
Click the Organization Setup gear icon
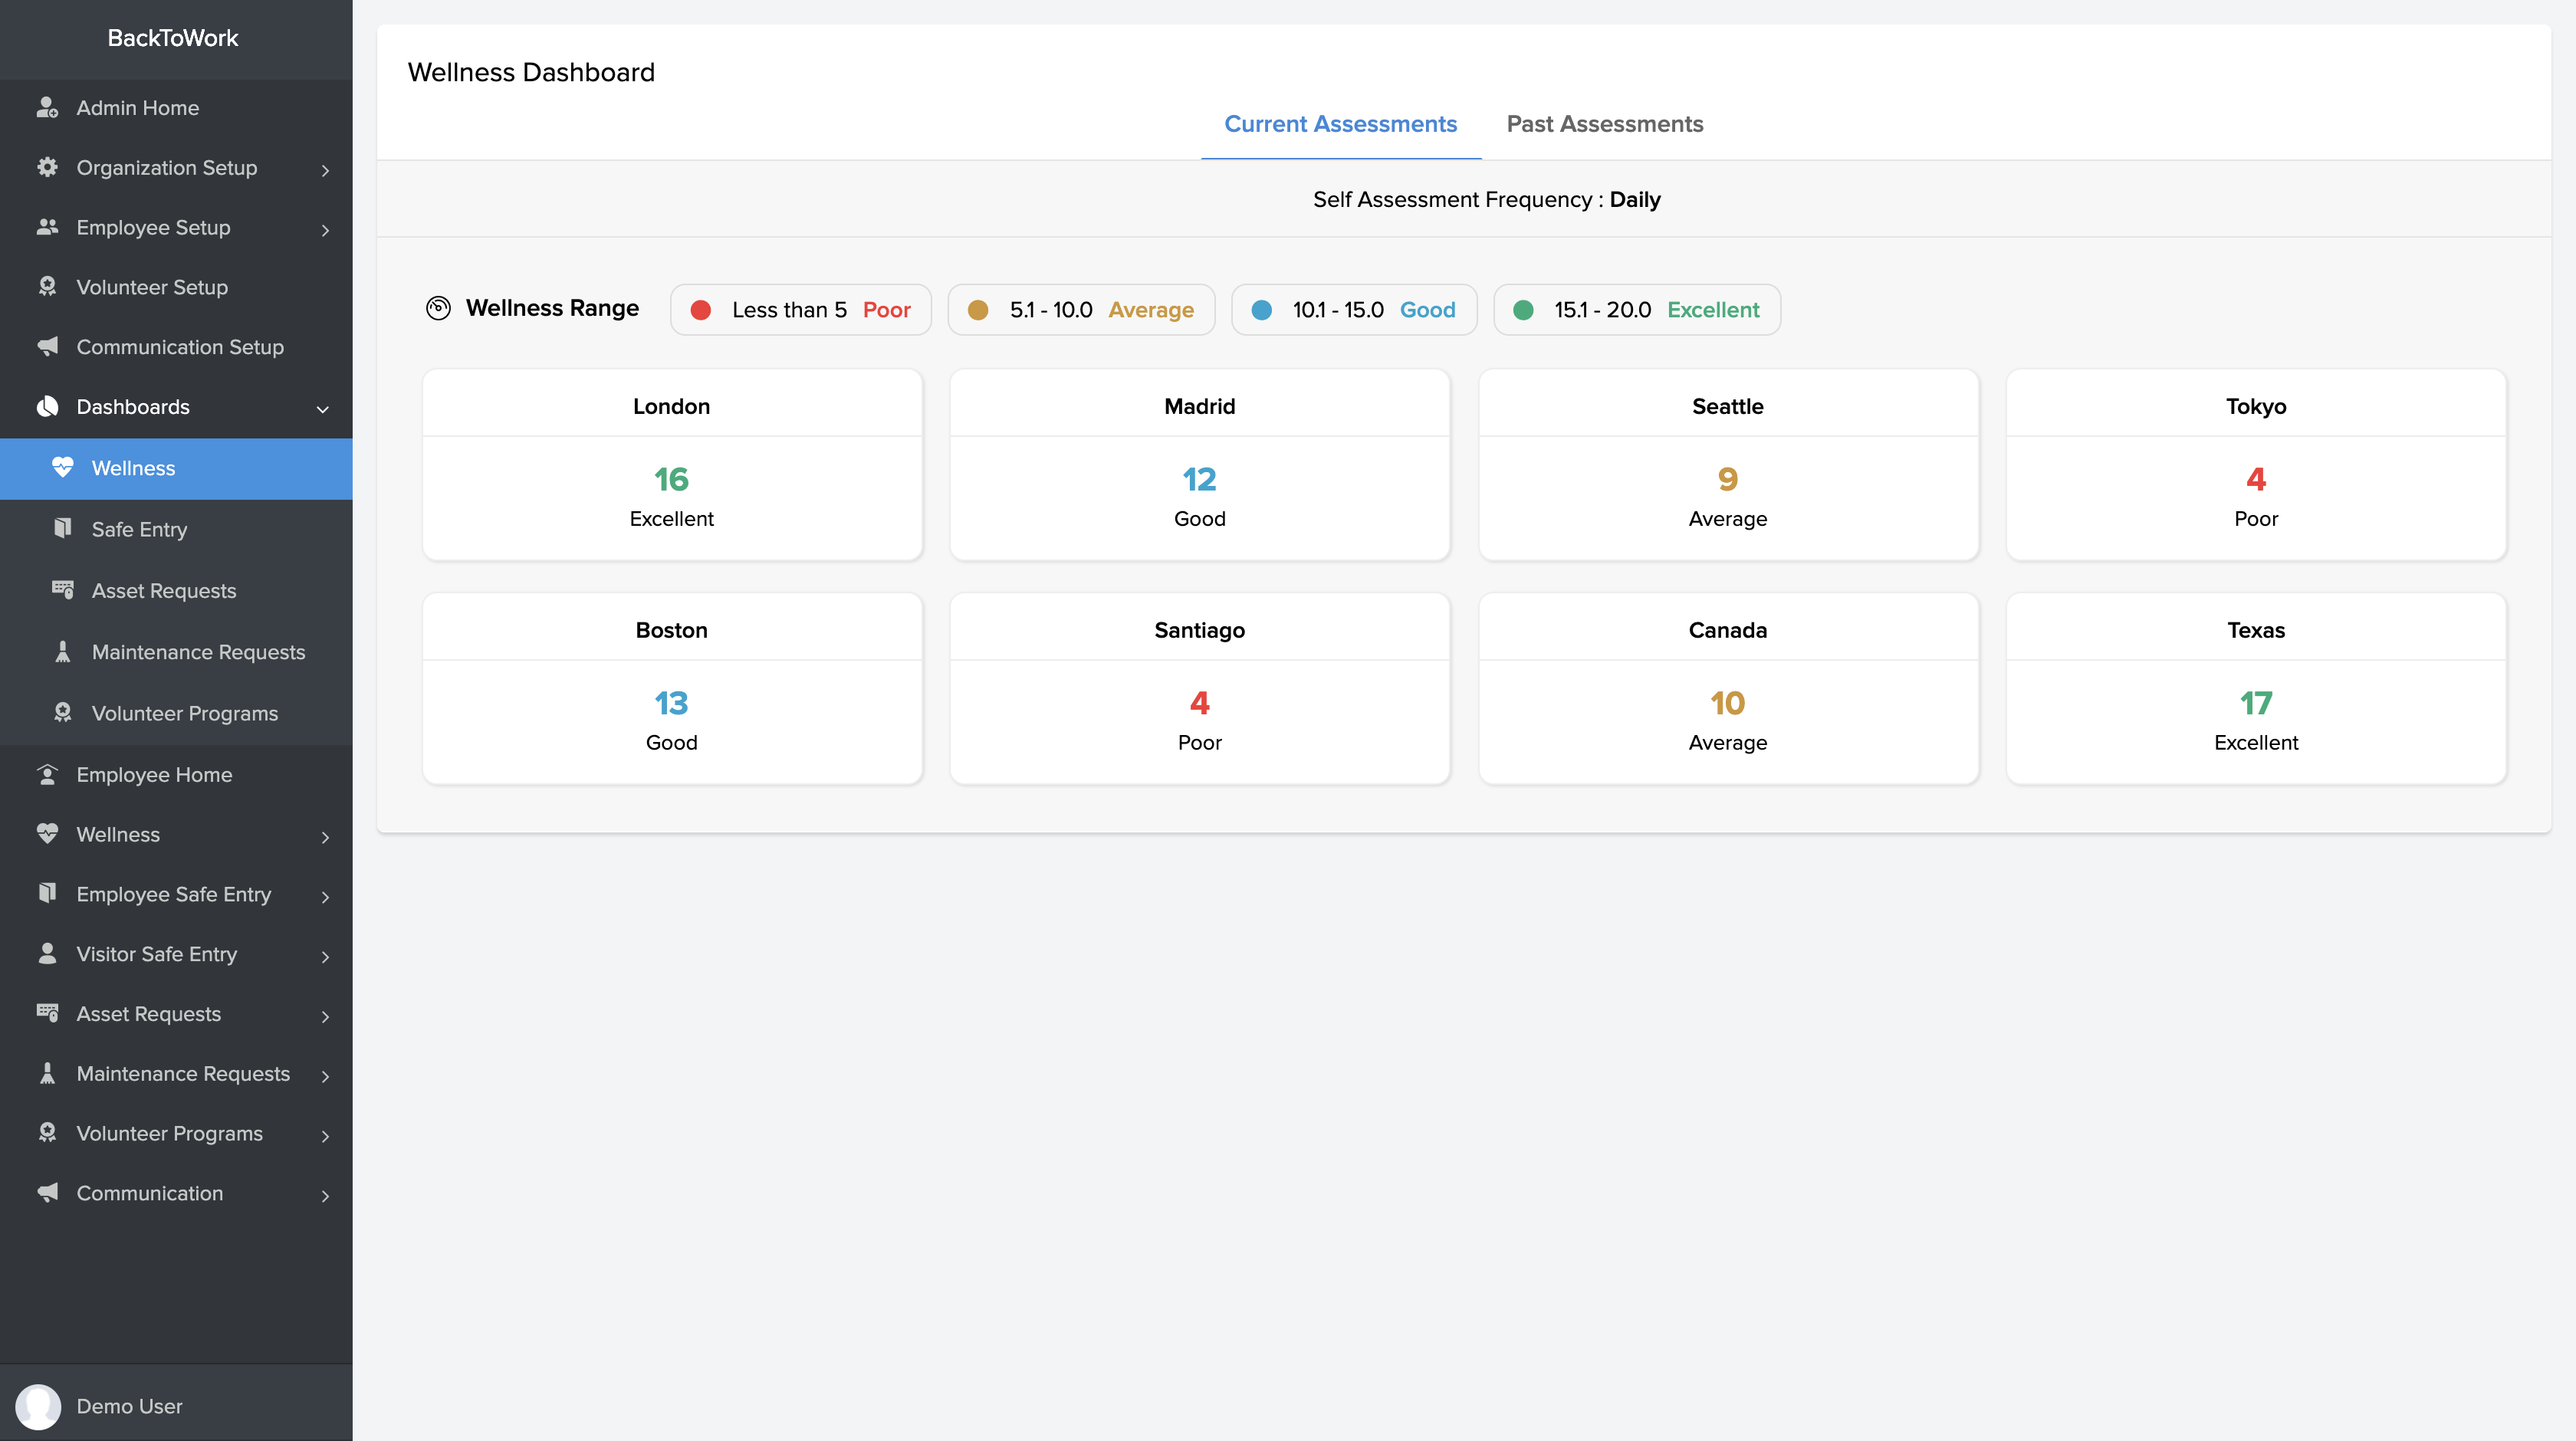coord(47,167)
